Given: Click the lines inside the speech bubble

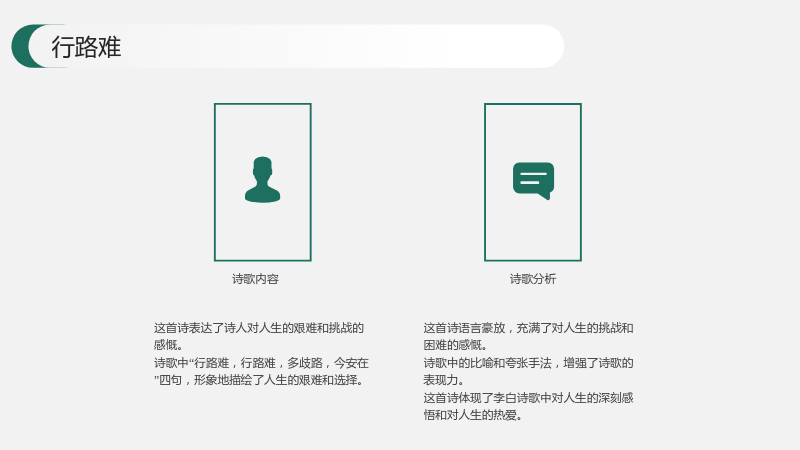Looking at the screenshot, I should tap(533, 178).
